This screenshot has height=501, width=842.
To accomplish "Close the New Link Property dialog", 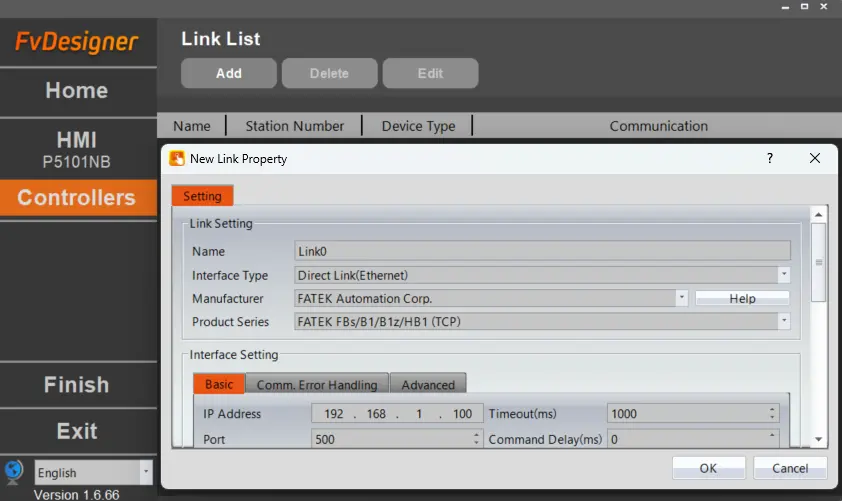I will point(814,158).
